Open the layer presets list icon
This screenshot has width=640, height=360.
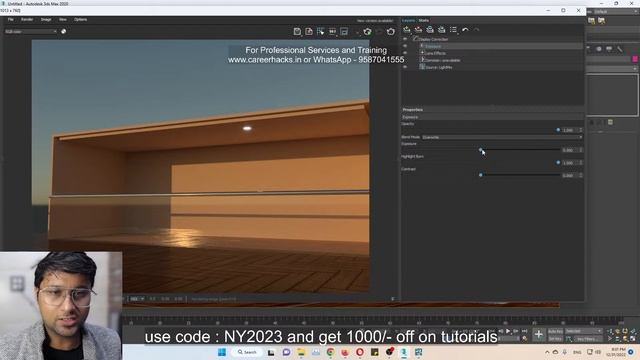453,29
